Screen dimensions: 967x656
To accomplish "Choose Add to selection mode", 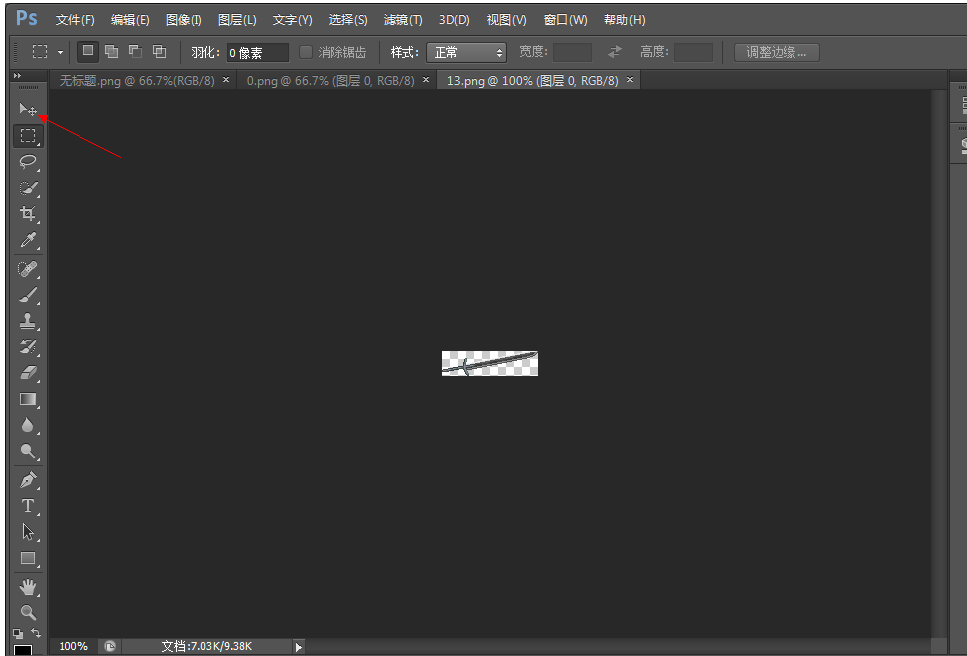I will [x=111, y=52].
